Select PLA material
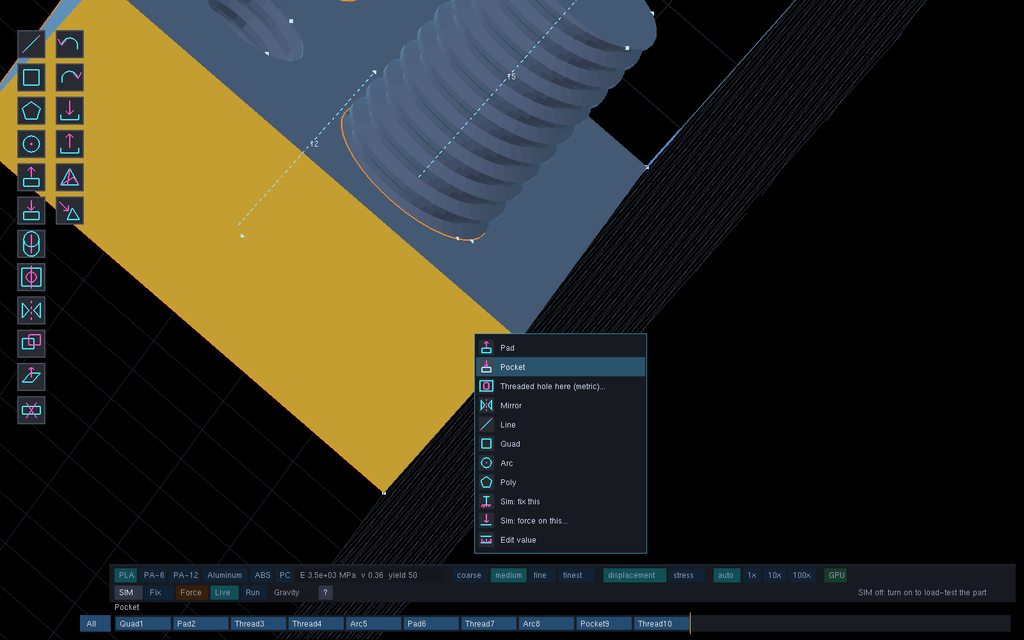The image size is (1024, 640). 126,575
